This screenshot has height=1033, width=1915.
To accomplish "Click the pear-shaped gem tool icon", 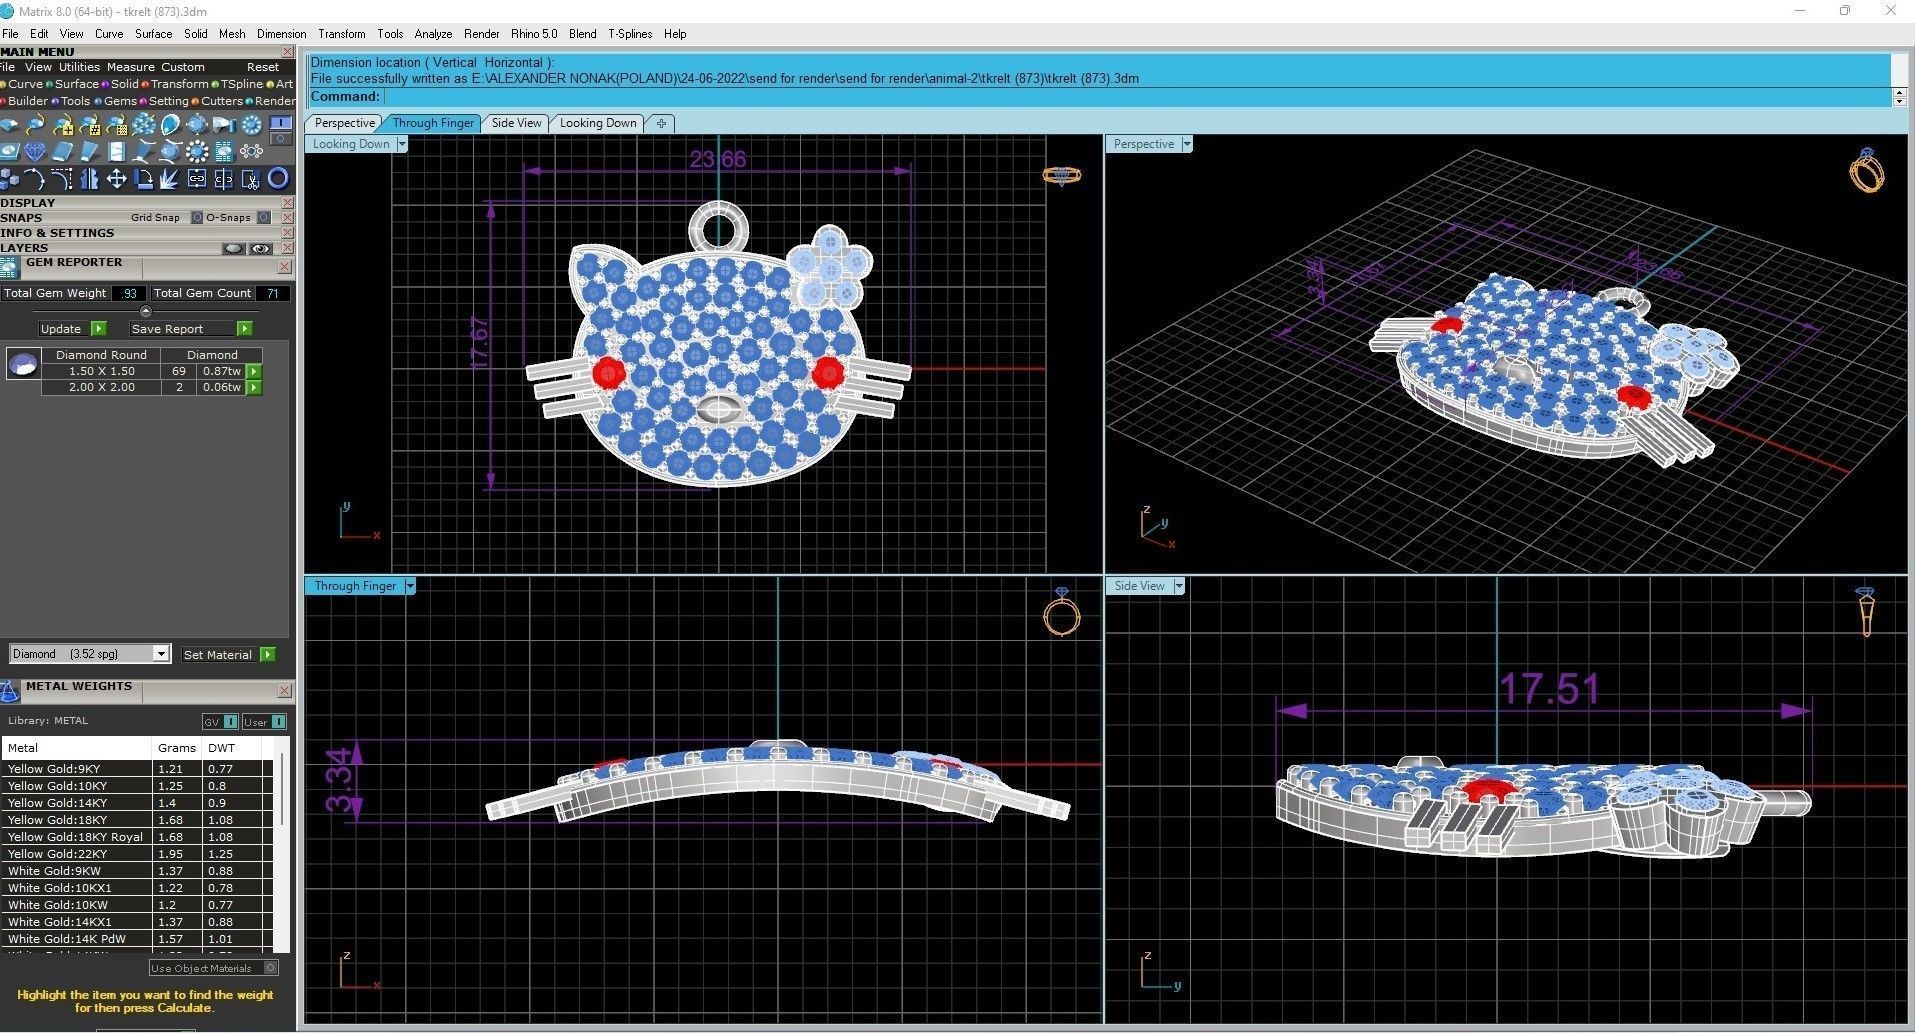I will pos(170,124).
